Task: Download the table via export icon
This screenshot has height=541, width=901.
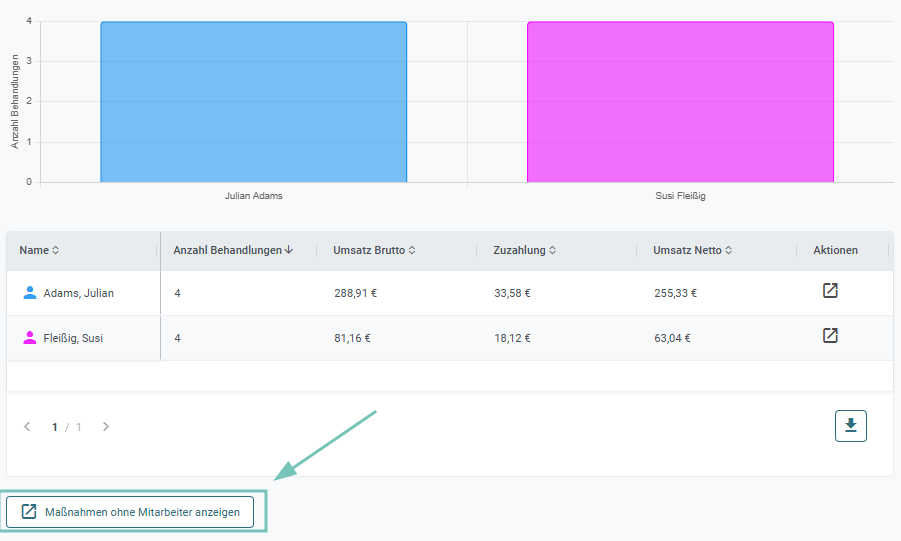Action: click(850, 425)
